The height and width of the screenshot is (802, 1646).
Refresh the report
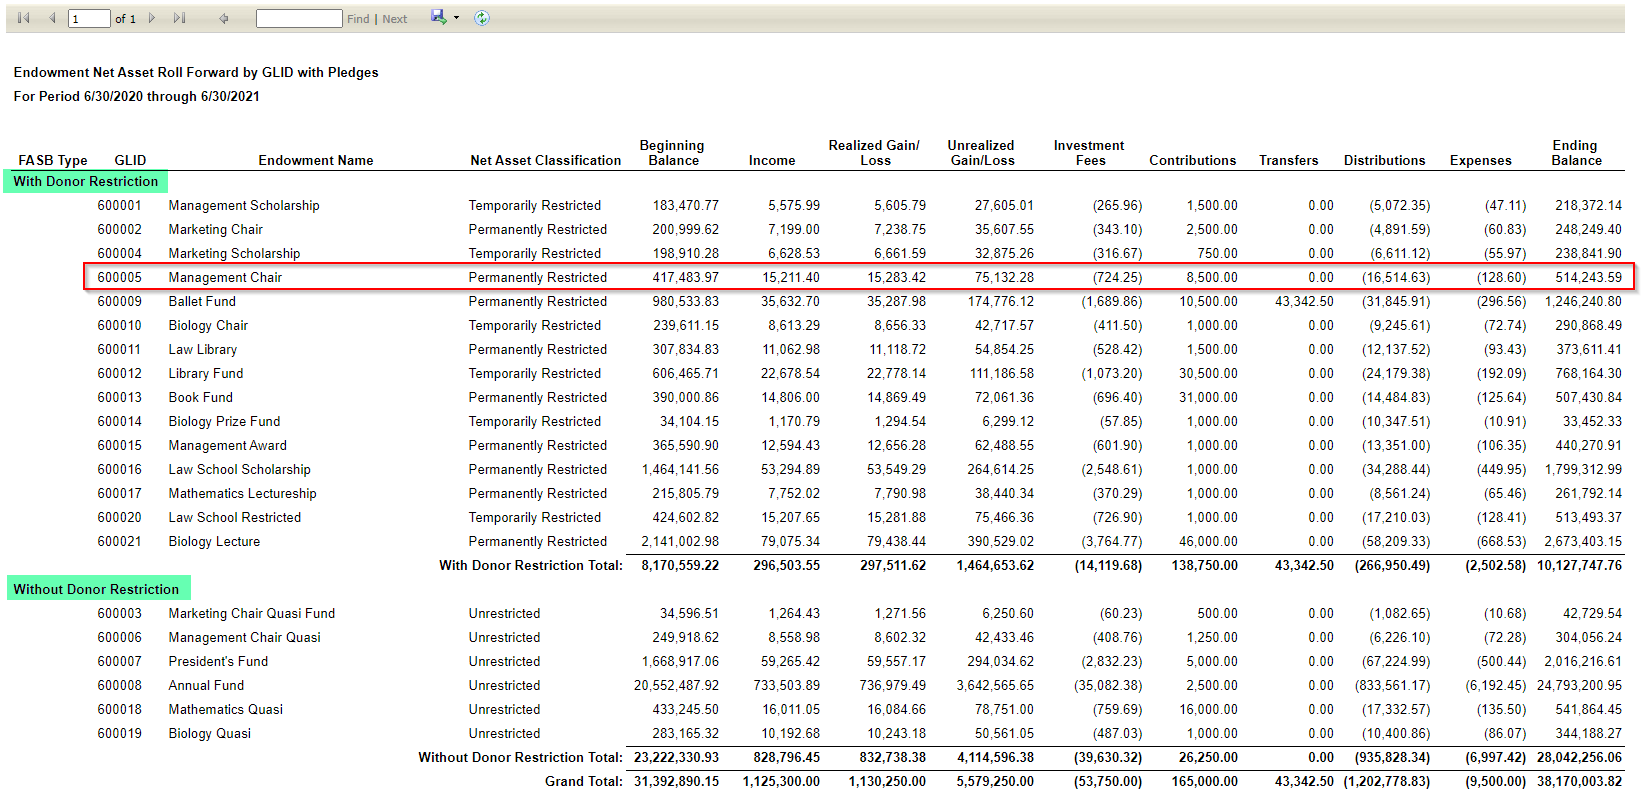point(482,18)
